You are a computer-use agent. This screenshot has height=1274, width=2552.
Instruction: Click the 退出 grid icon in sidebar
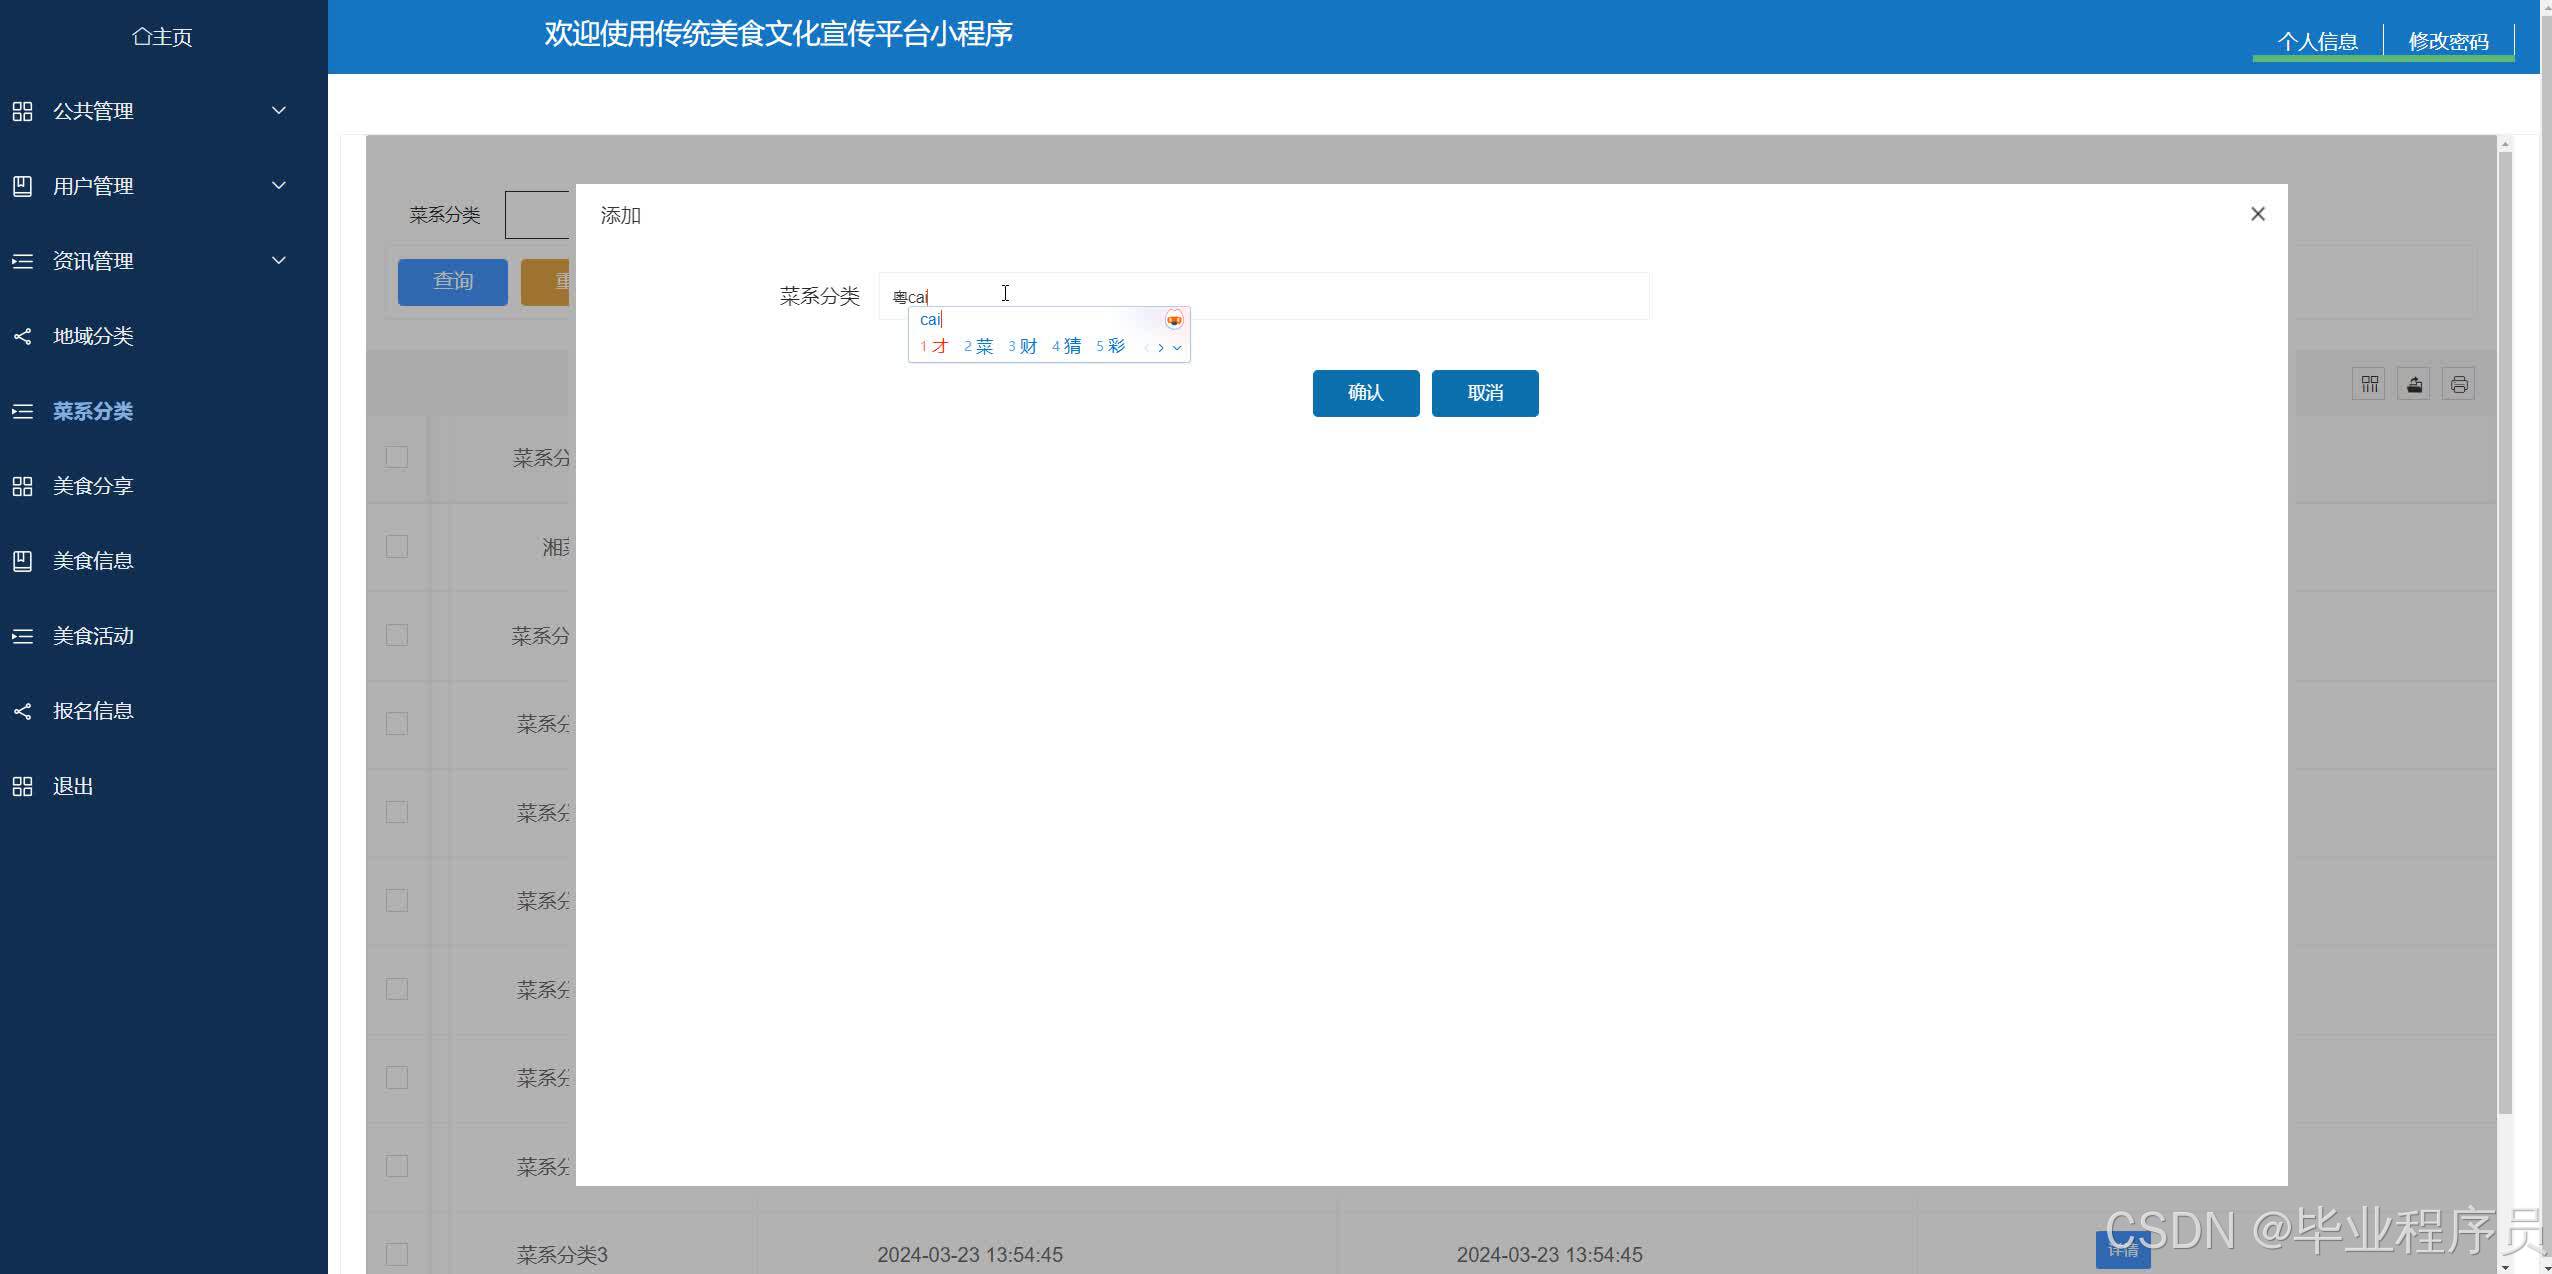coord(22,787)
